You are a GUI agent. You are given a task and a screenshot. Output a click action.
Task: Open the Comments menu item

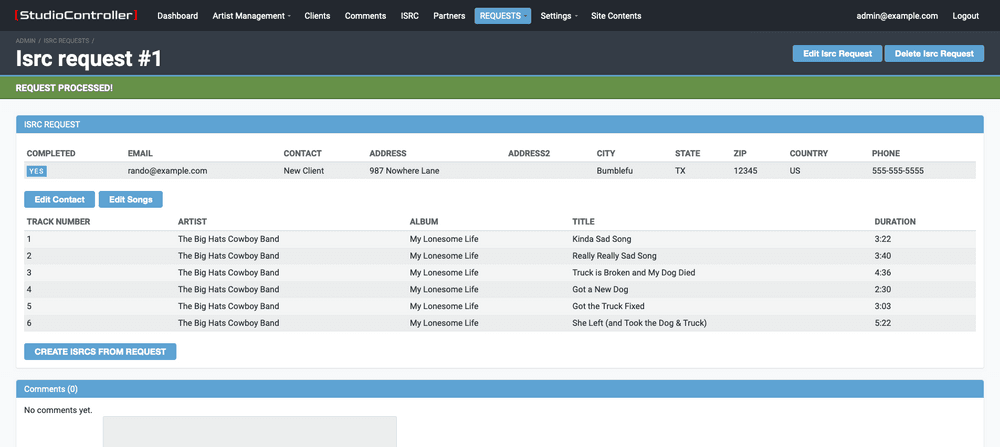click(x=365, y=16)
